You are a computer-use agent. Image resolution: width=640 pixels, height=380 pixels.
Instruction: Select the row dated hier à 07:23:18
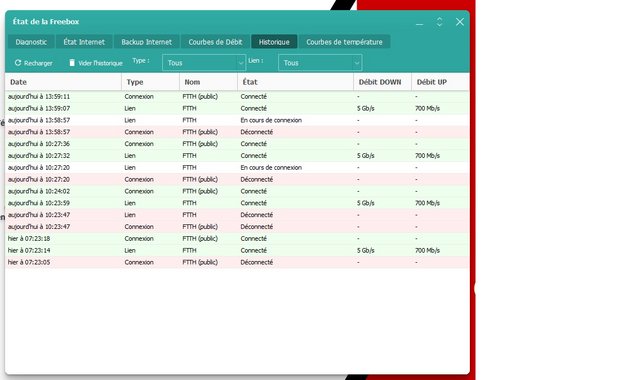tap(237, 239)
